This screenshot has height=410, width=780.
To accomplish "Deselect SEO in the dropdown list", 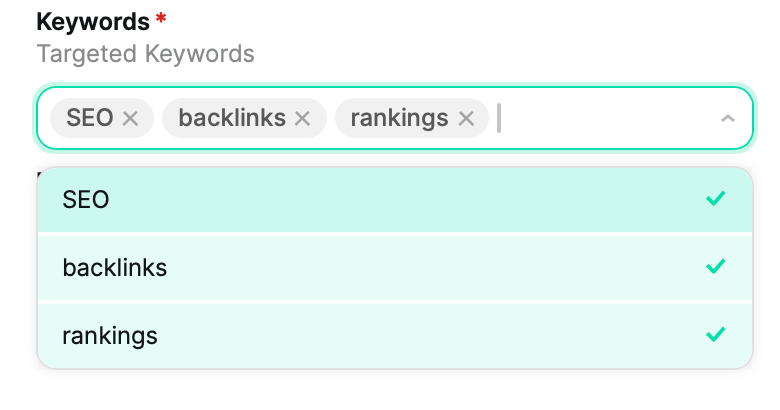I will pos(86,200).
